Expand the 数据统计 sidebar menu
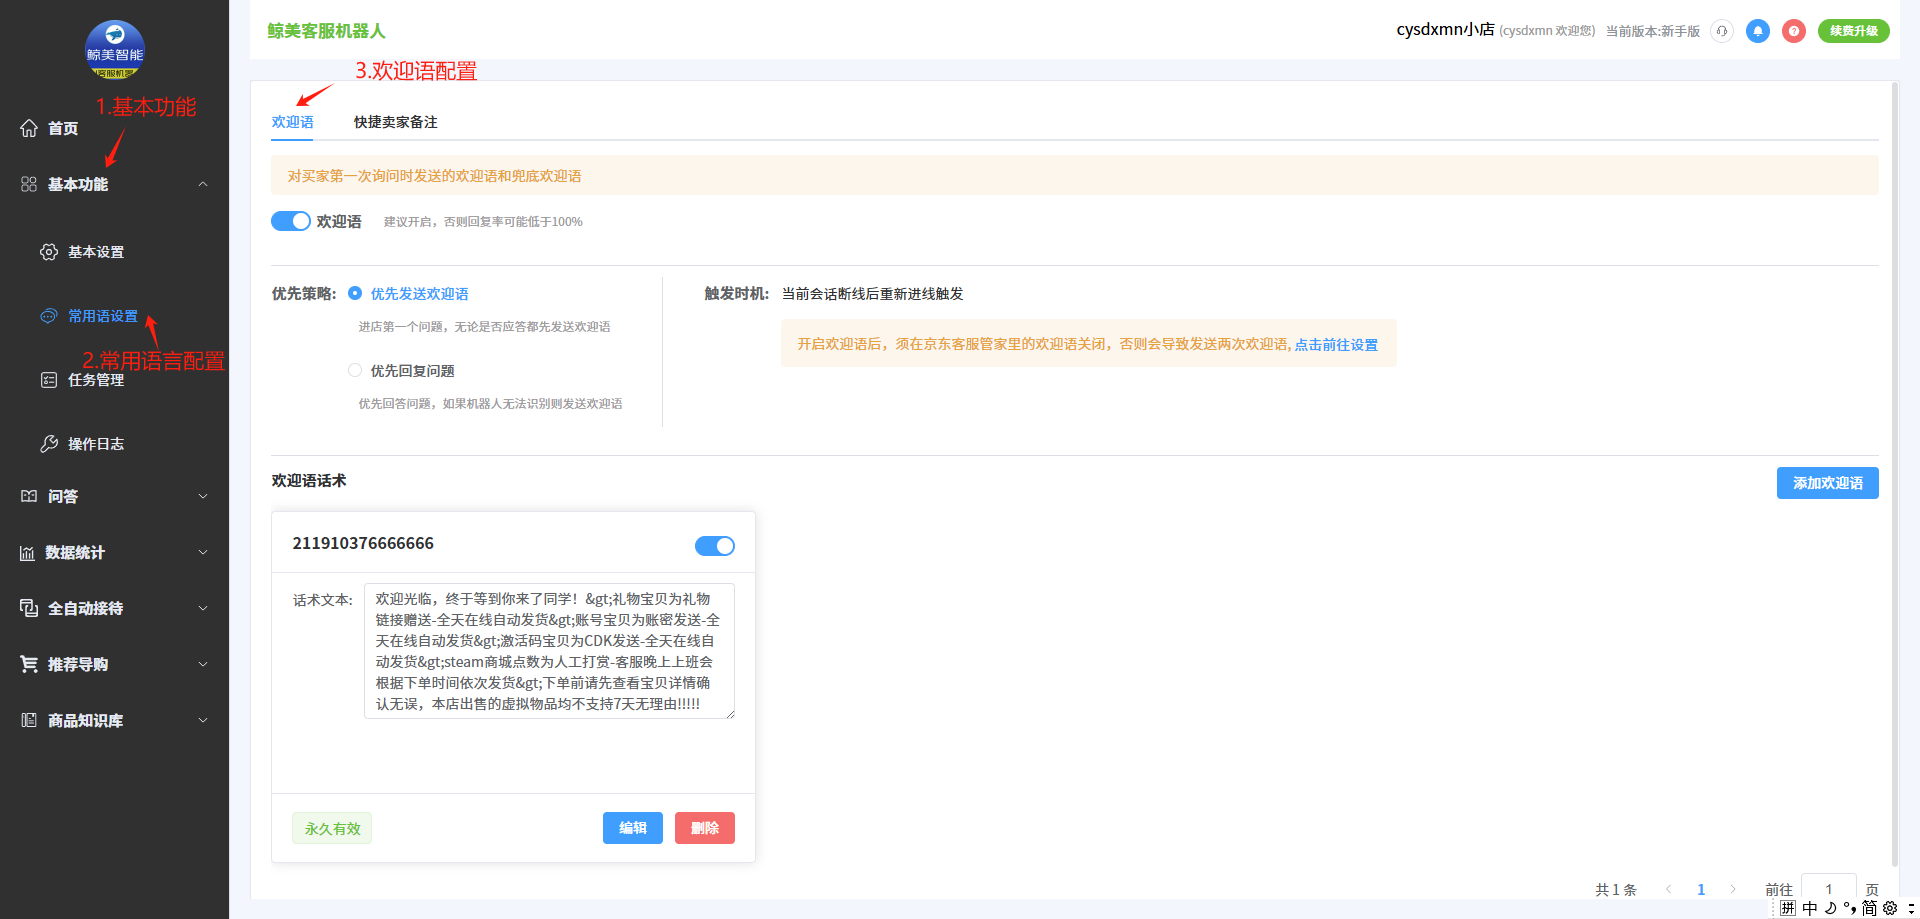This screenshot has height=919, width=1920. click(203, 552)
